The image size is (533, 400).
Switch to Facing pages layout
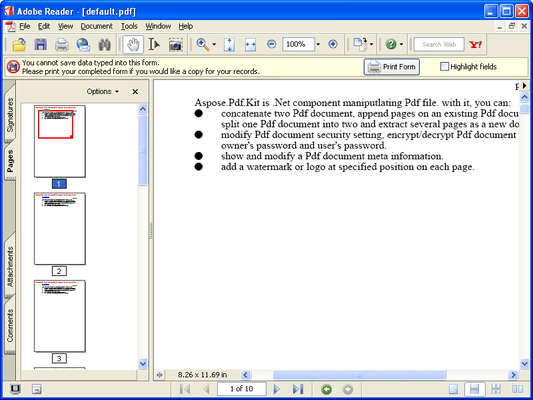517,389
